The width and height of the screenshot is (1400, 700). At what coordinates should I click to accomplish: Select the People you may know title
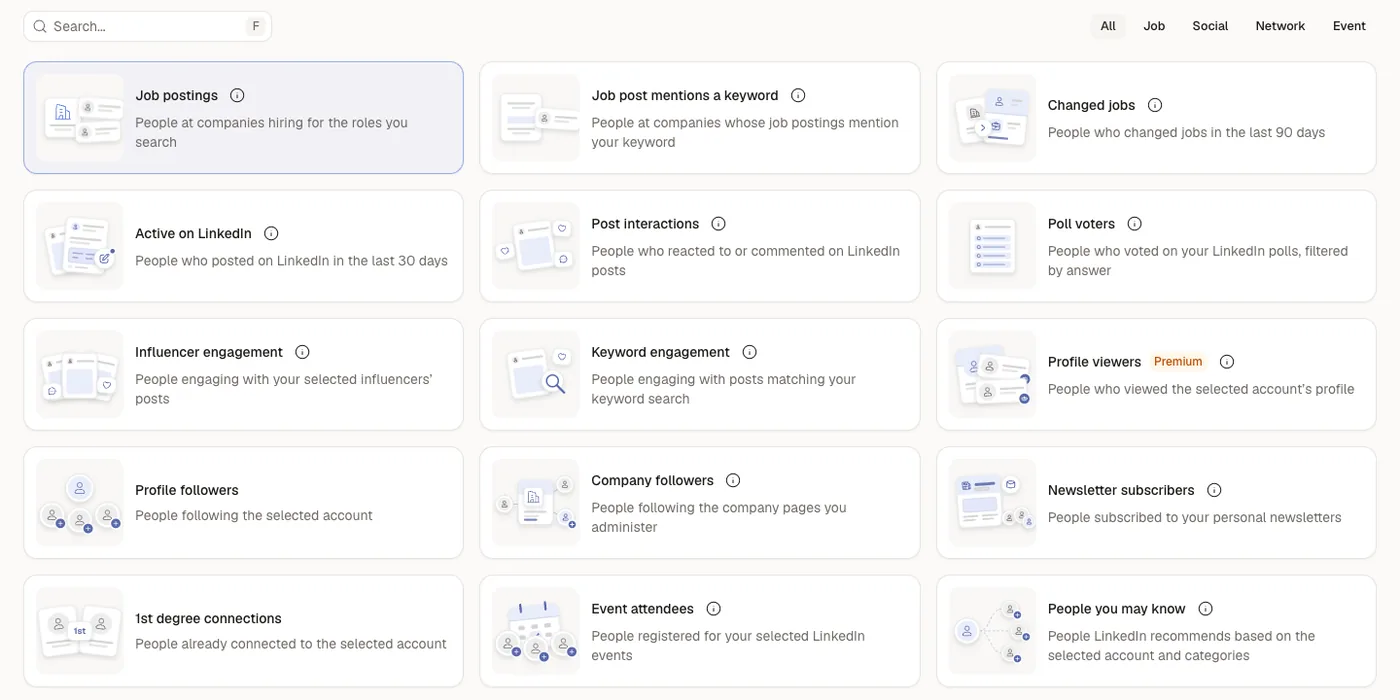click(x=1116, y=609)
